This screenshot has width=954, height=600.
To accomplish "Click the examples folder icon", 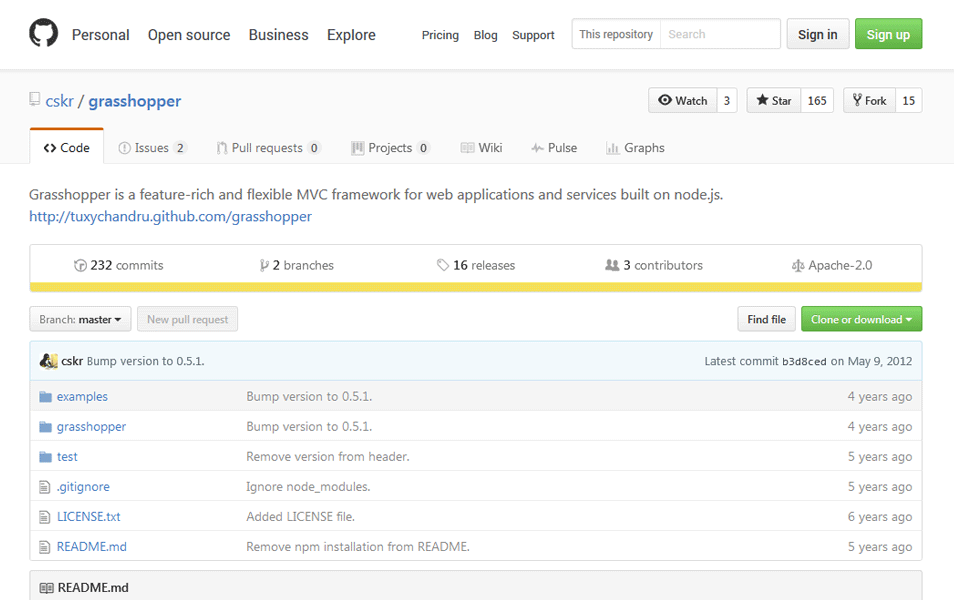I will click(x=46, y=397).
